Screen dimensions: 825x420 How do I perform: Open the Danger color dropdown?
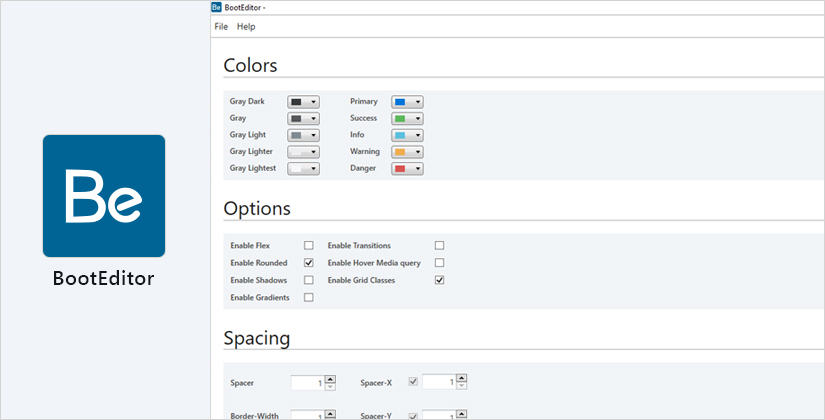point(418,169)
